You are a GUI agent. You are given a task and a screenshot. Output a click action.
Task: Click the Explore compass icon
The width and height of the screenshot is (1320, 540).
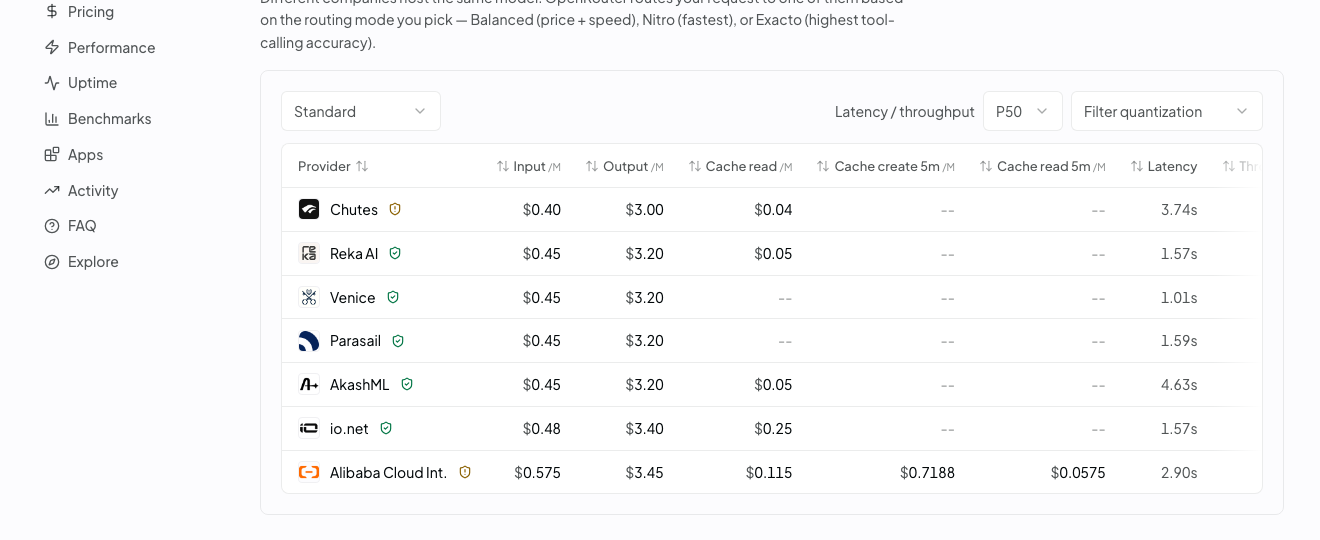coord(52,262)
